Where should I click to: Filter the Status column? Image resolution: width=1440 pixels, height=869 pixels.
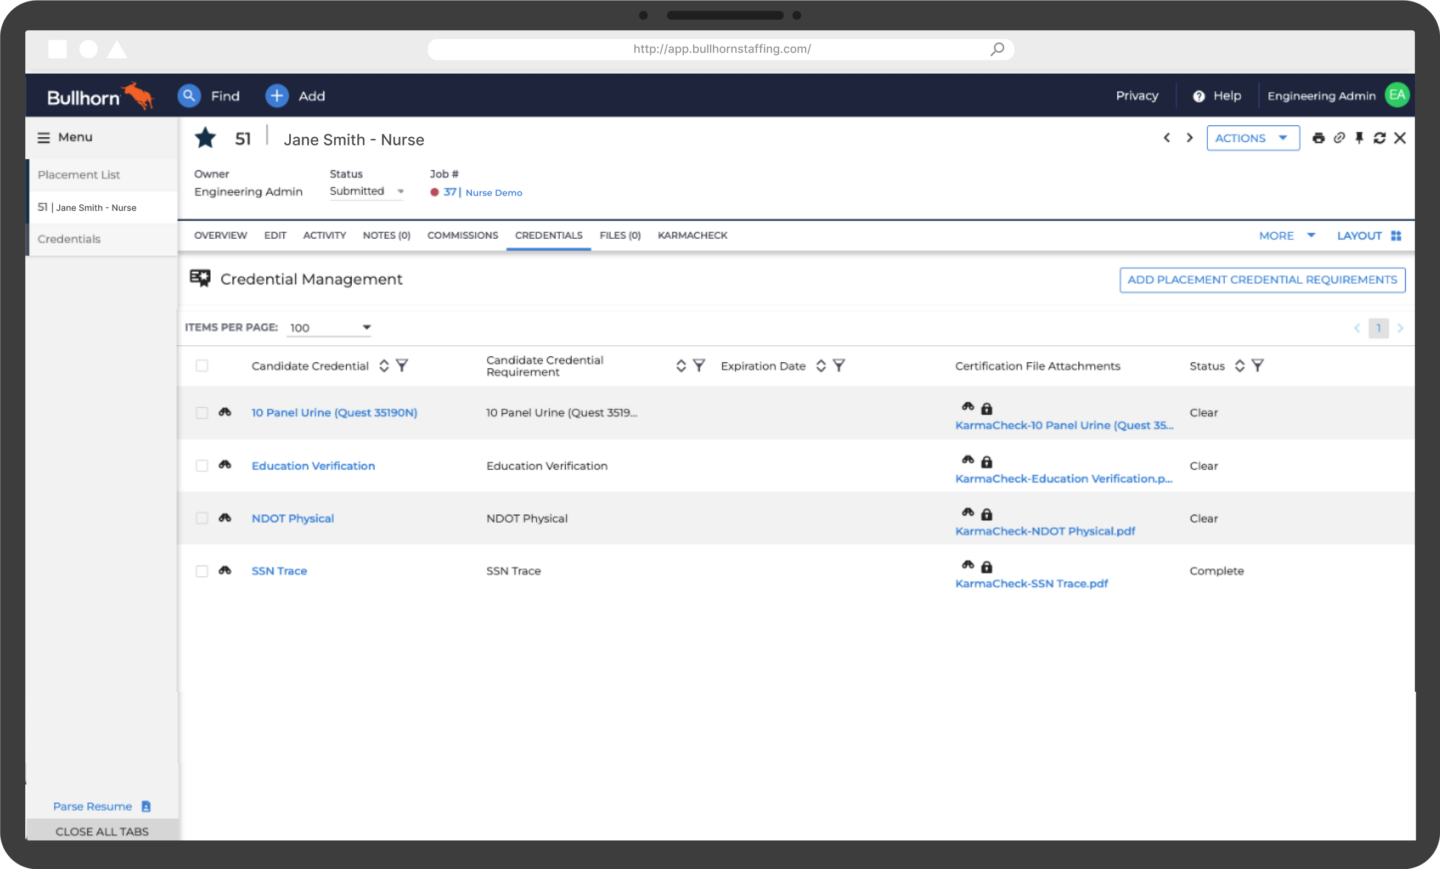[x=1258, y=366]
